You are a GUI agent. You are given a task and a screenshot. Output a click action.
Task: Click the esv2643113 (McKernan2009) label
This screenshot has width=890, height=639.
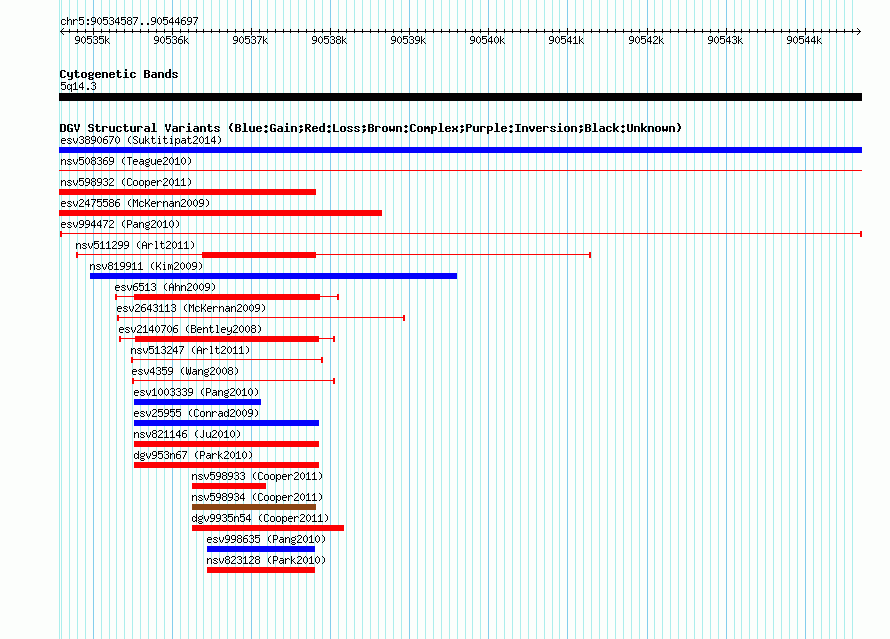click(191, 308)
